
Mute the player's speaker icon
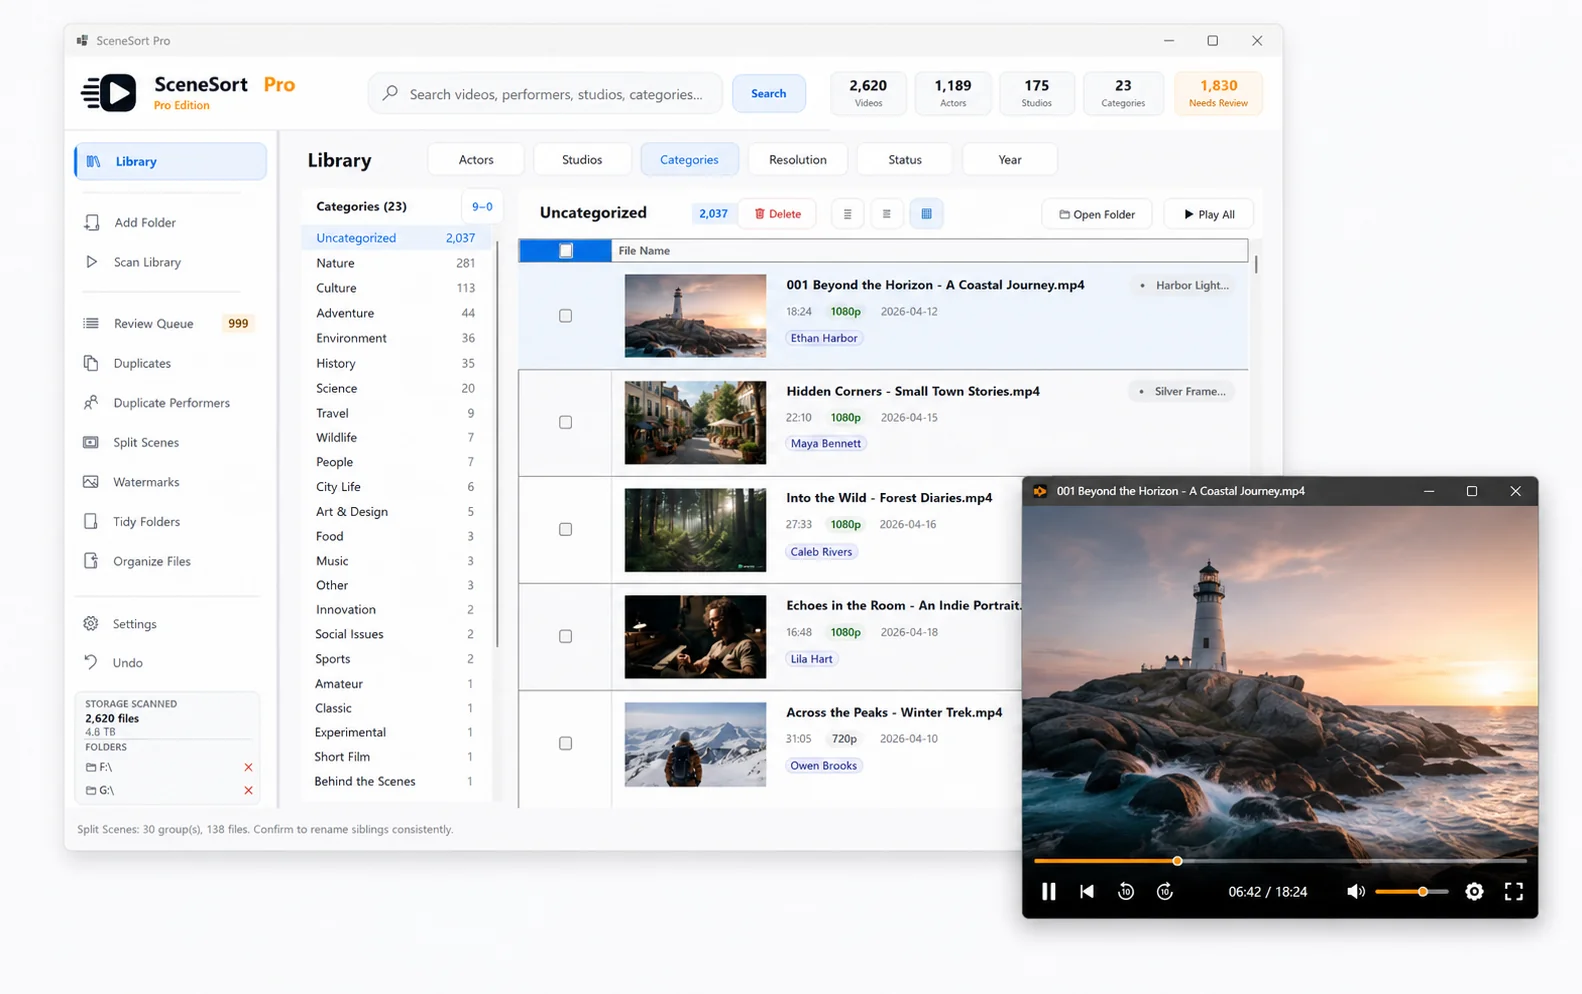[1355, 891]
